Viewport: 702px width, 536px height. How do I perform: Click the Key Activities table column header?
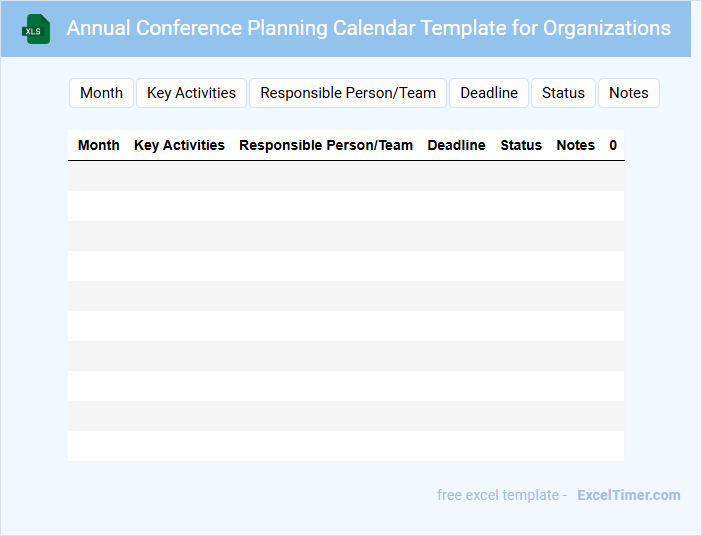click(179, 145)
